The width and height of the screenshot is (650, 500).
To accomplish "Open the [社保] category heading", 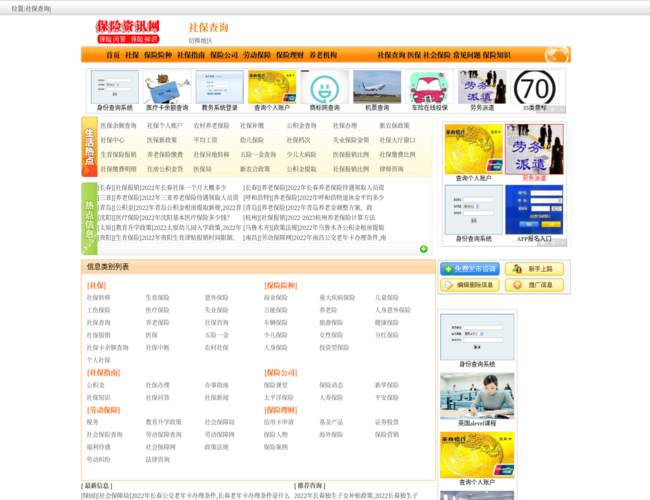I will (x=97, y=286).
